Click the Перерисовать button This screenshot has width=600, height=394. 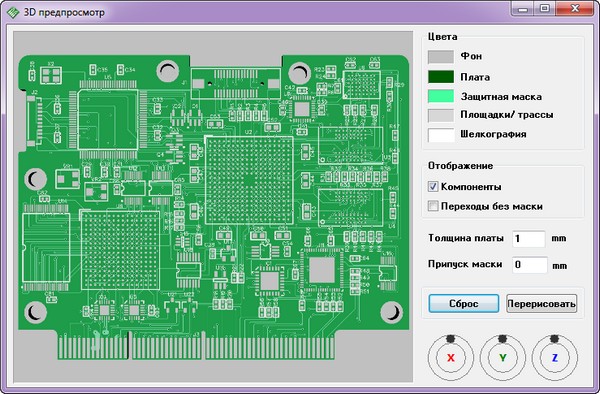click(541, 303)
